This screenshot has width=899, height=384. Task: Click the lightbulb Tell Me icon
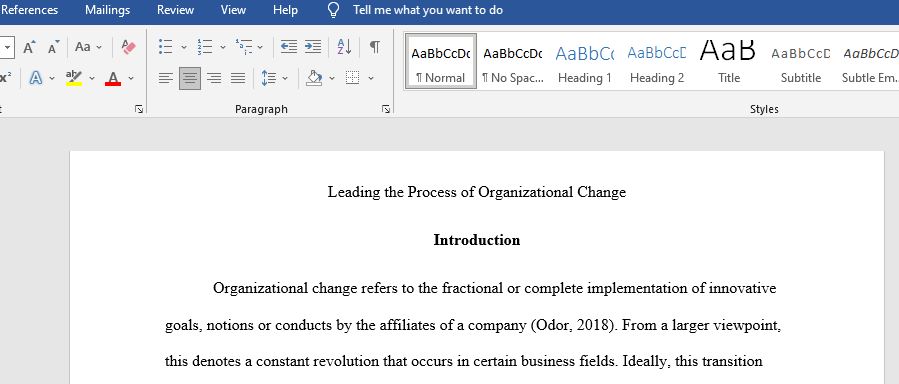(x=333, y=10)
